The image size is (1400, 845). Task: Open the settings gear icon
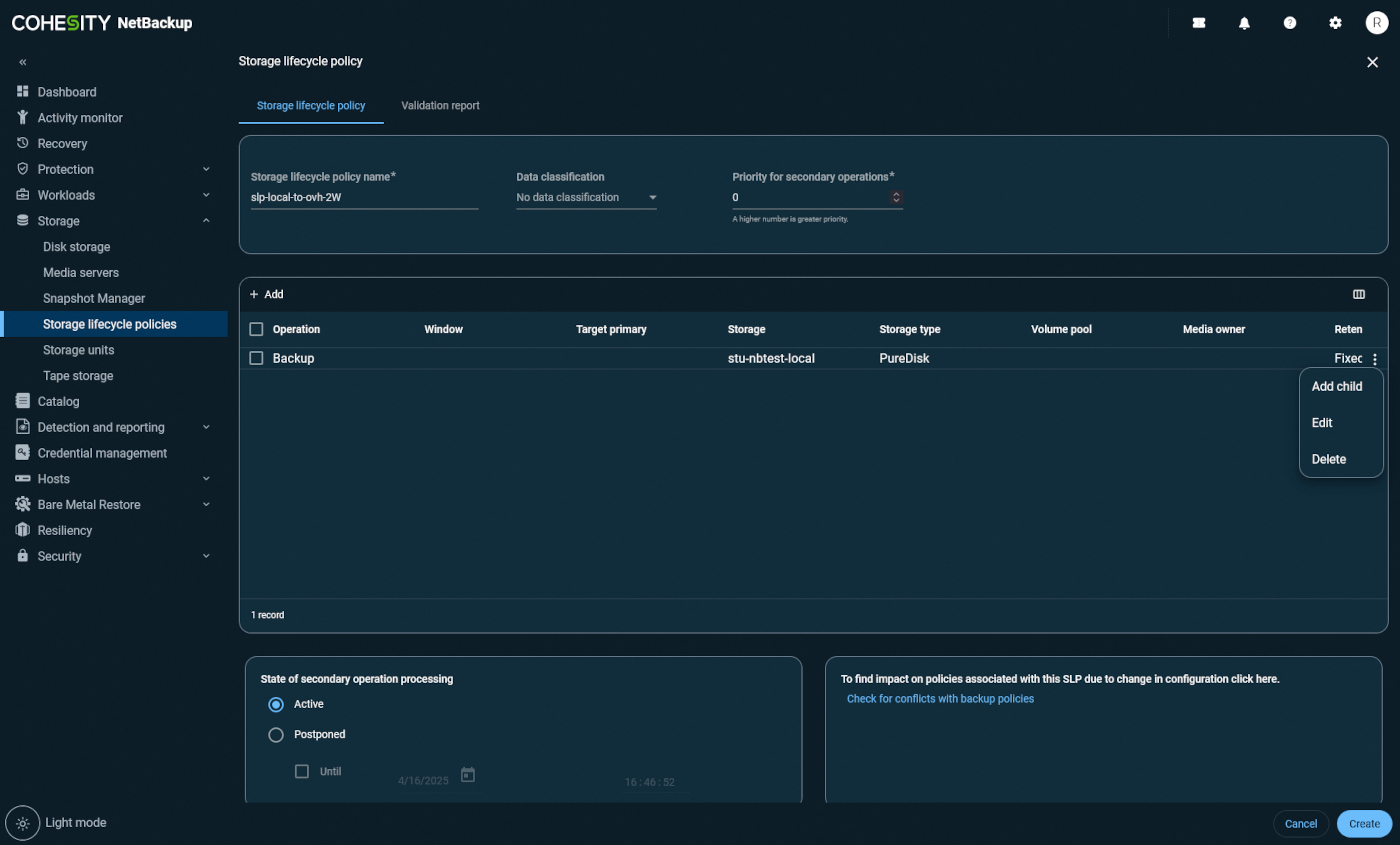[x=1335, y=23]
